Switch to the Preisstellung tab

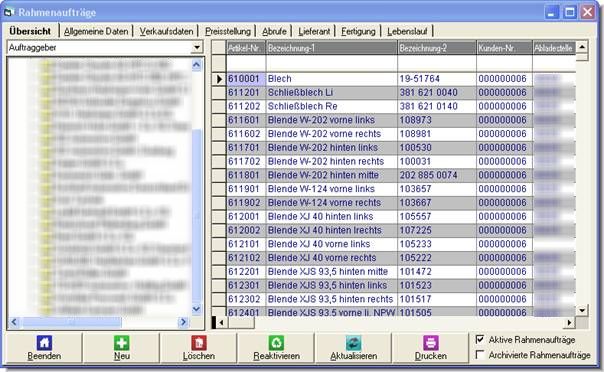228,31
